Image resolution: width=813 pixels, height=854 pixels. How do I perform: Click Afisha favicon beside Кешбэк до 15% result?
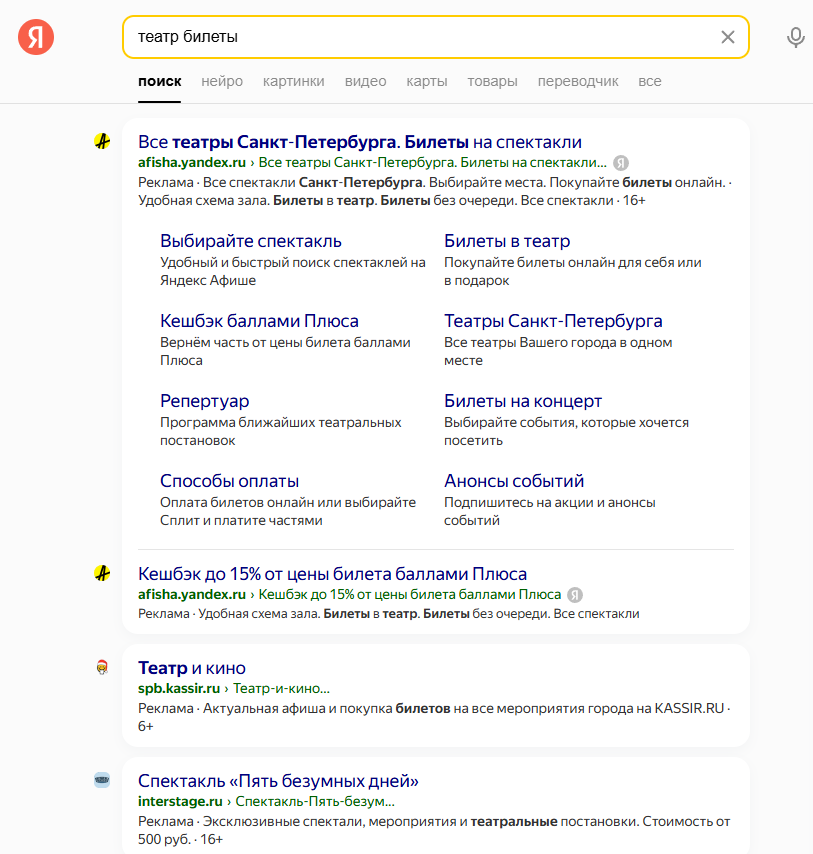(102, 573)
